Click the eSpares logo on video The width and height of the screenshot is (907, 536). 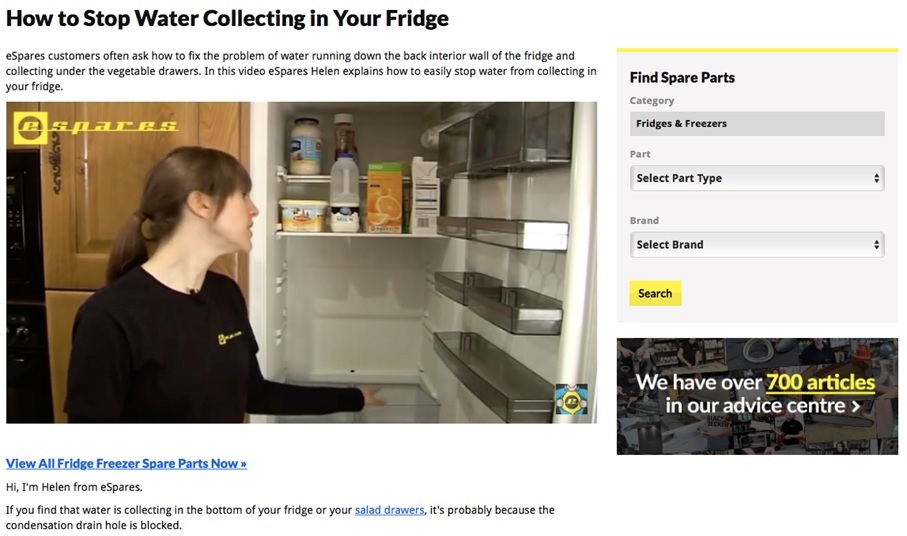click(x=96, y=127)
